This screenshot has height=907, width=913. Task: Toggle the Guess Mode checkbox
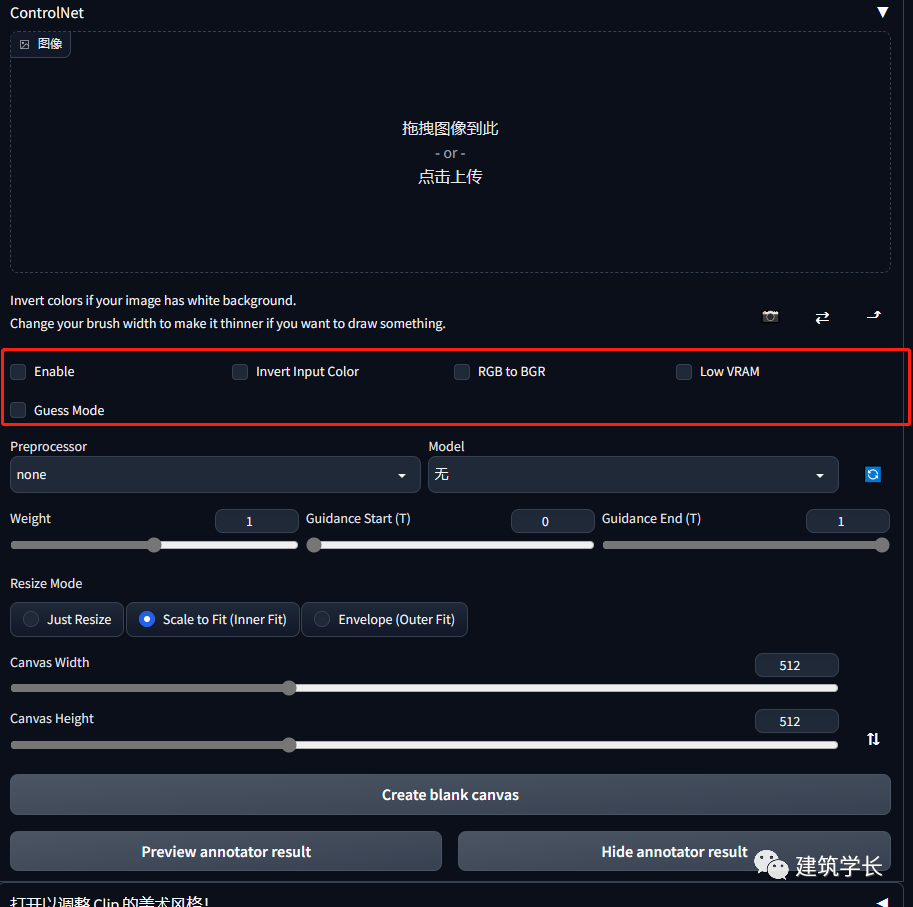click(17, 410)
